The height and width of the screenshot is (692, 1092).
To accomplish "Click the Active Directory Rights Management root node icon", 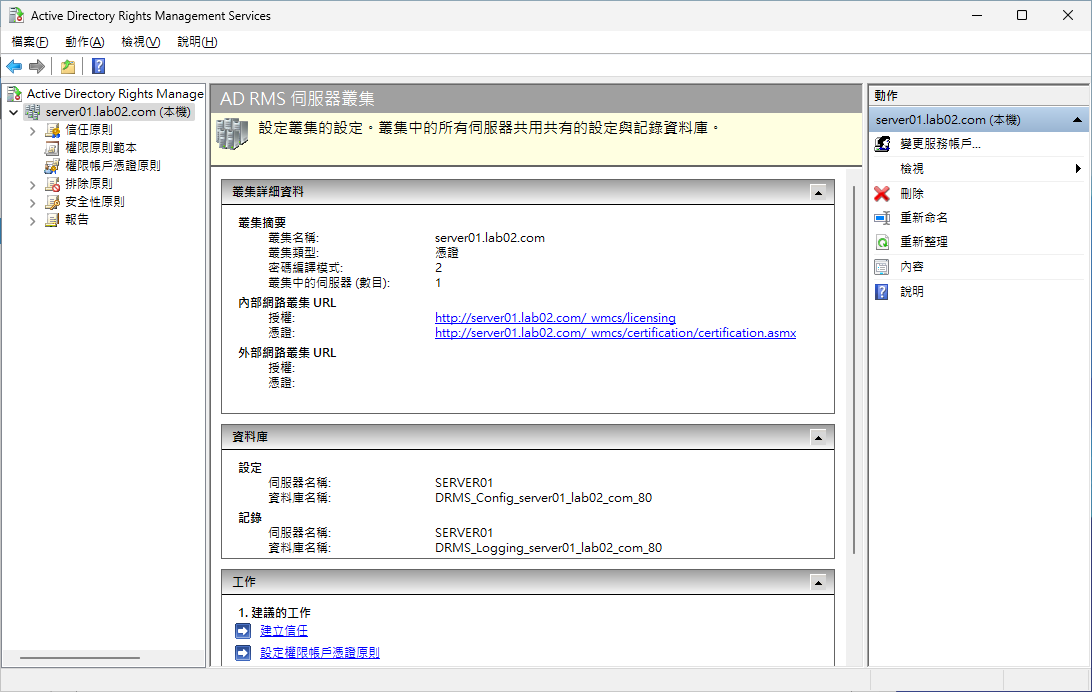I will click(x=15, y=93).
